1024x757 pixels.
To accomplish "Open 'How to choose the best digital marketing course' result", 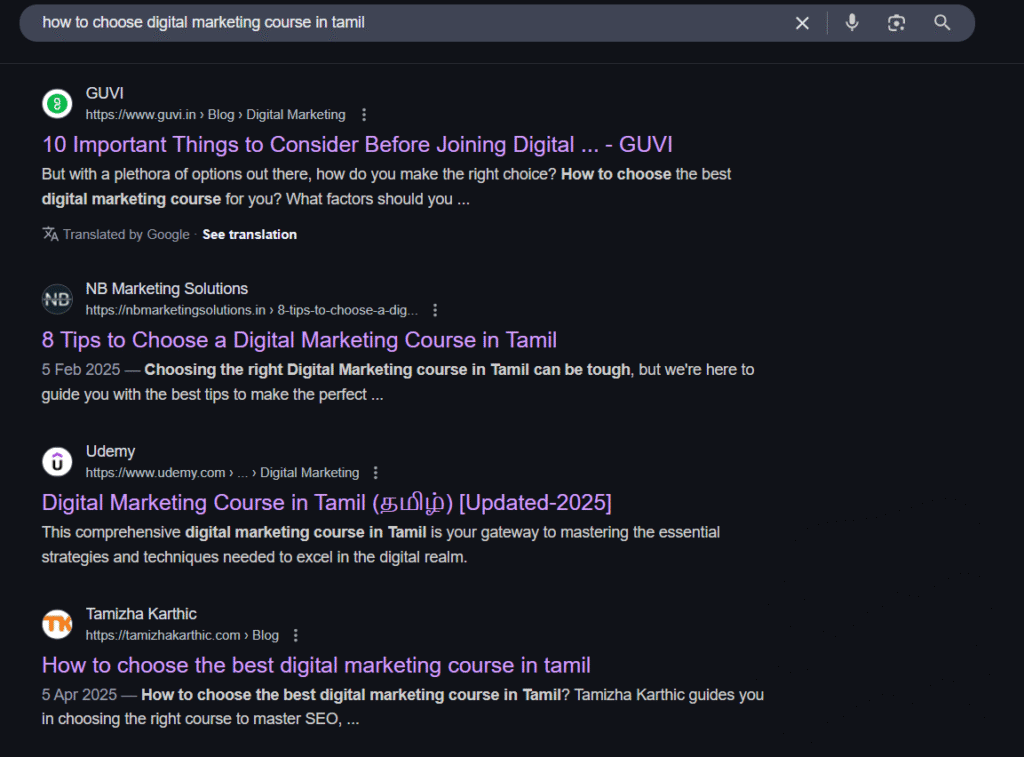I will click(316, 665).
